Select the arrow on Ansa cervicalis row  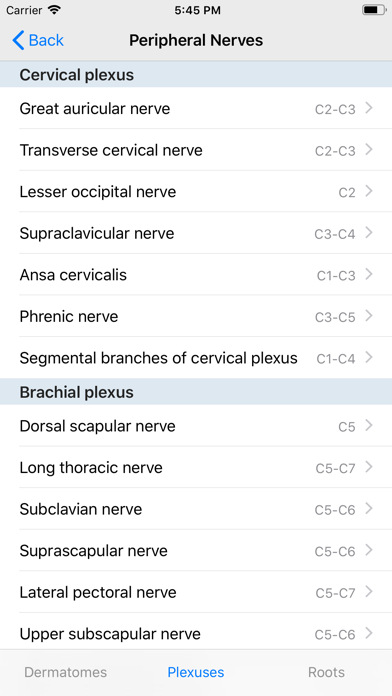coord(368,274)
